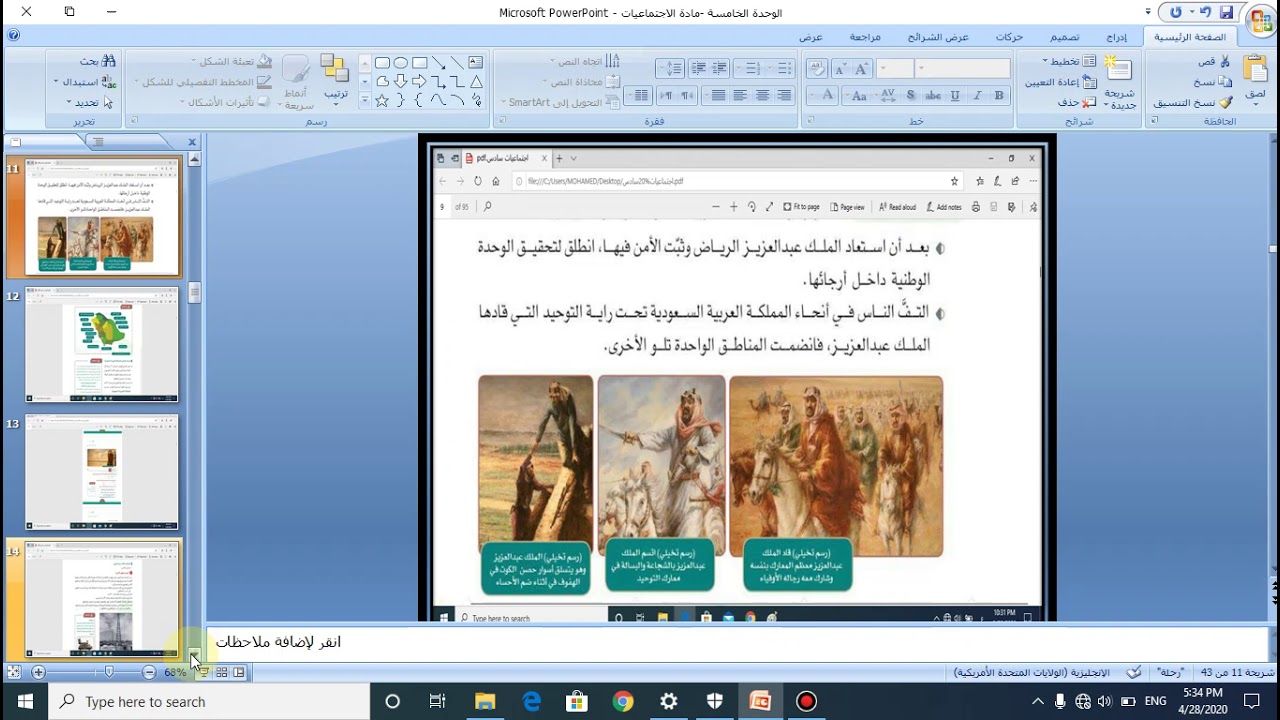Click the language indicator in status bar
The height and width of the screenshot is (720, 1280).
1032,672
